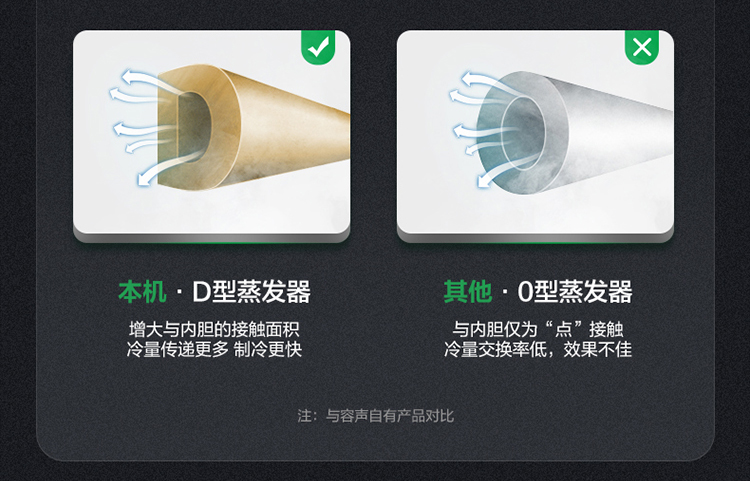Open the 0型蒸发器 image card
Screen dimensions: 750x481
pos(535,136)
